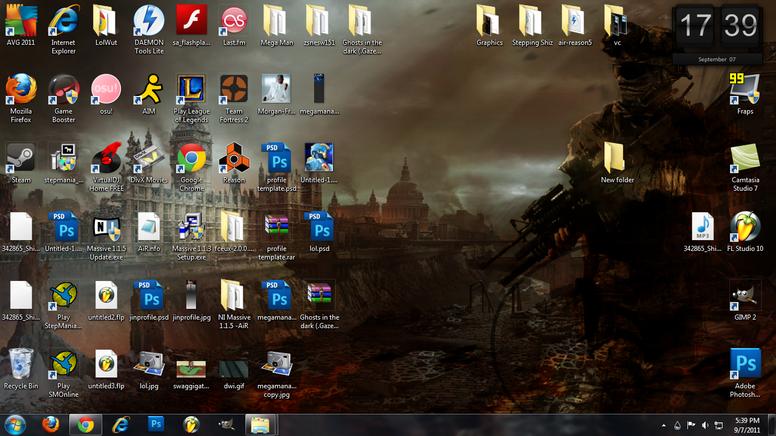Click the Windows Start button
The image size is (776, 436).
(15, 425)
